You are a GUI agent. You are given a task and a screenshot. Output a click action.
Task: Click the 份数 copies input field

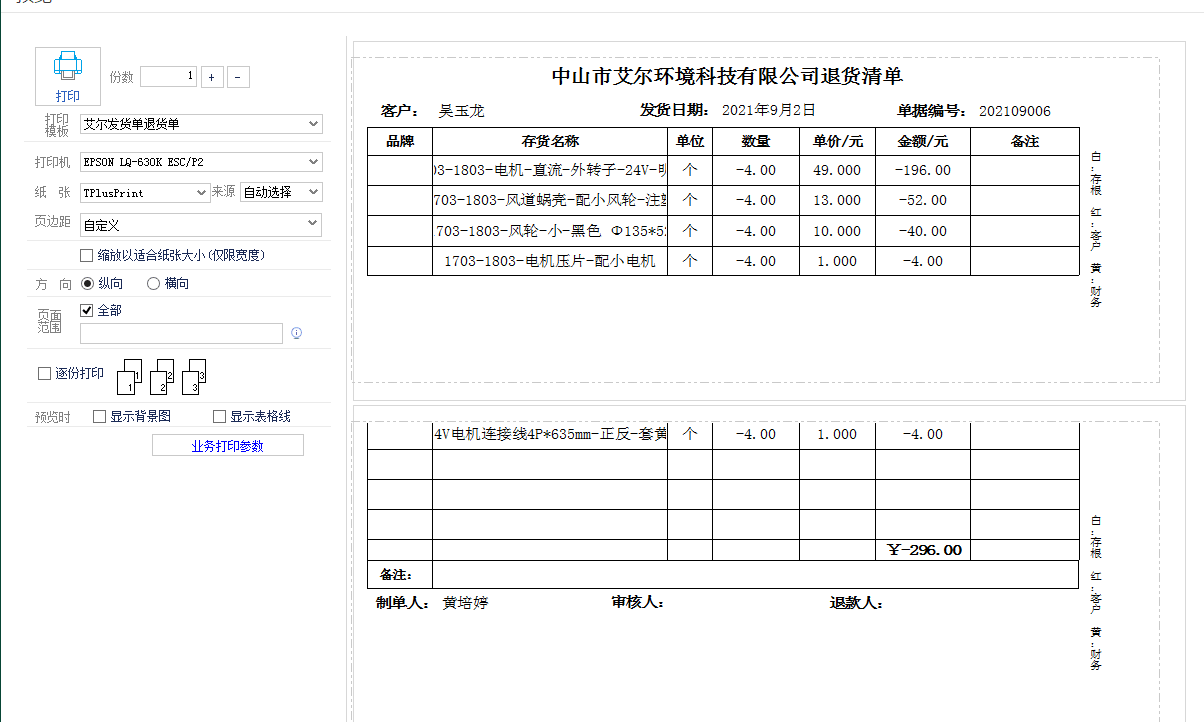click(x=168, y=77)
